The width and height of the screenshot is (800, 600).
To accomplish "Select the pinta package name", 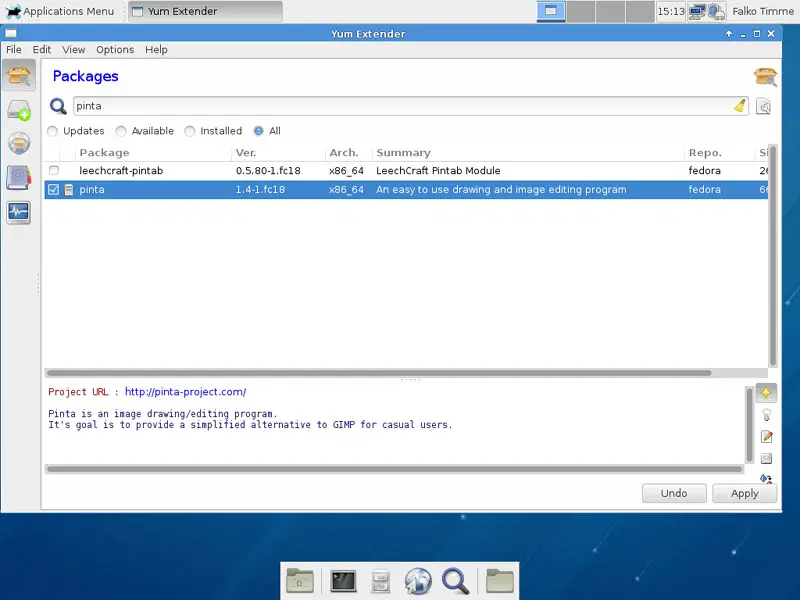I will [92, 190].
